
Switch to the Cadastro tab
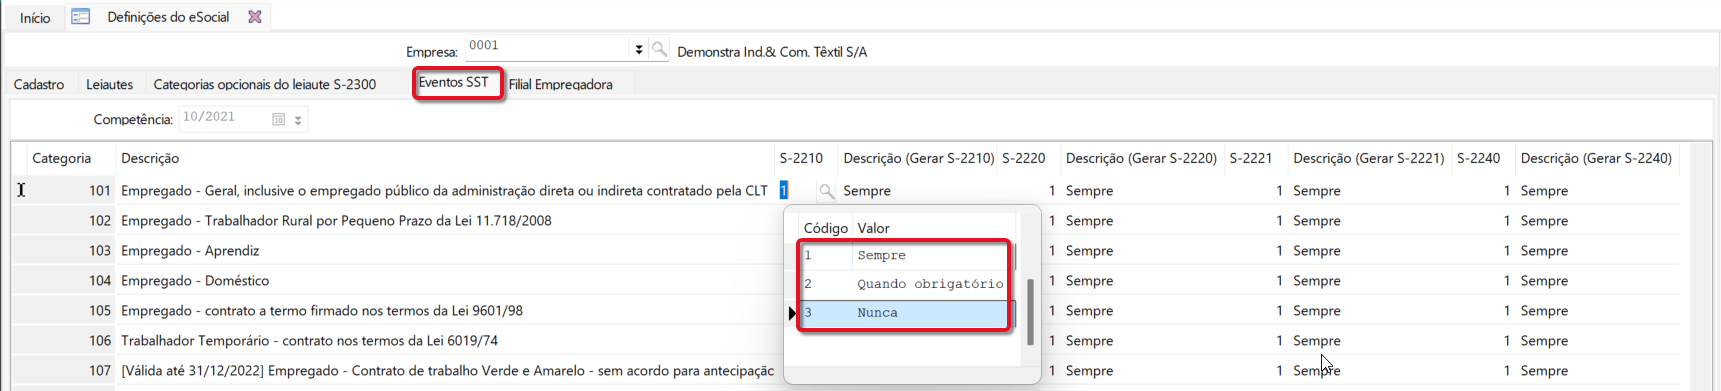click(39, 84)
